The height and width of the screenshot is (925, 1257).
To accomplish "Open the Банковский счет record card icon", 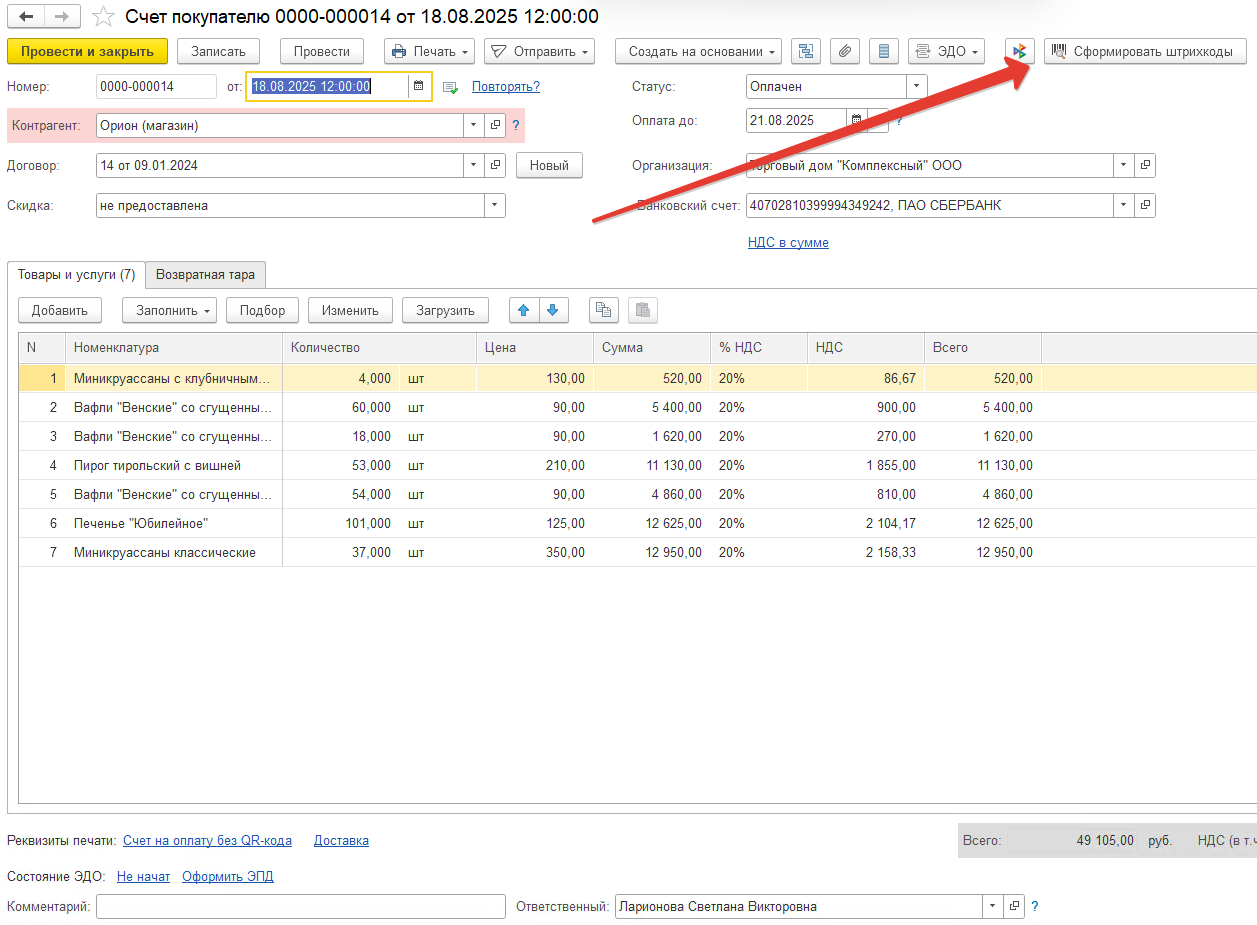I will [1145, 206].
